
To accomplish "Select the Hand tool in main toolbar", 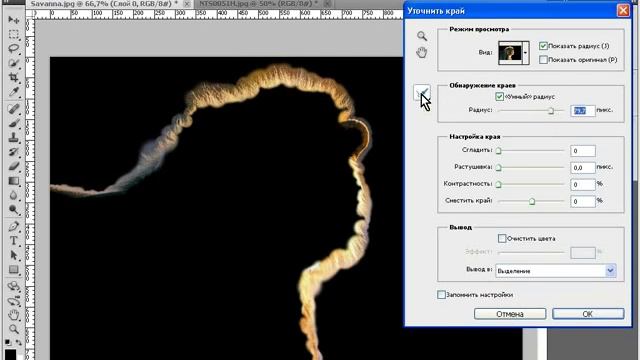I will tap(13, 315).
